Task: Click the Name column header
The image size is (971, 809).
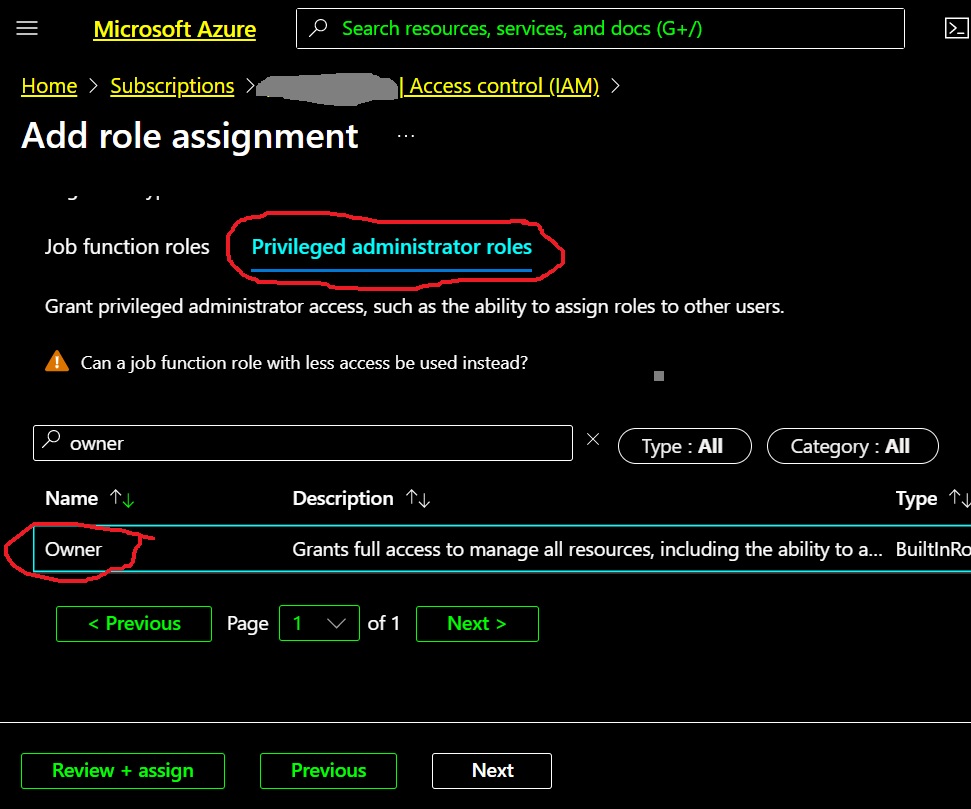Action: pos(71,499)
